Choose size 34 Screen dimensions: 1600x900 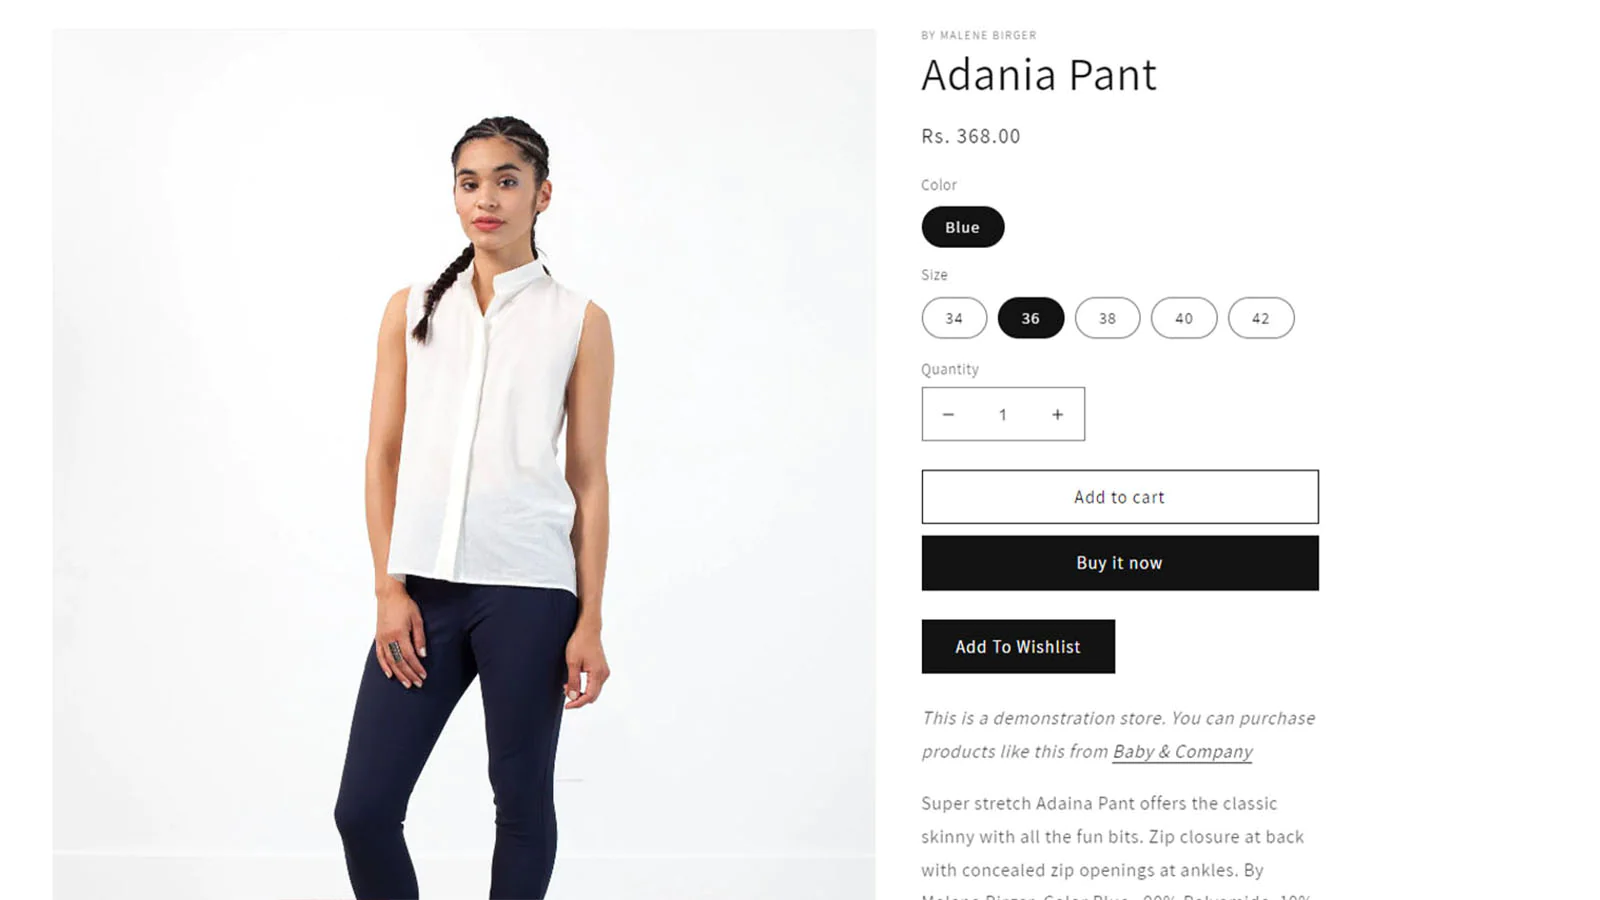click(954, 318)
